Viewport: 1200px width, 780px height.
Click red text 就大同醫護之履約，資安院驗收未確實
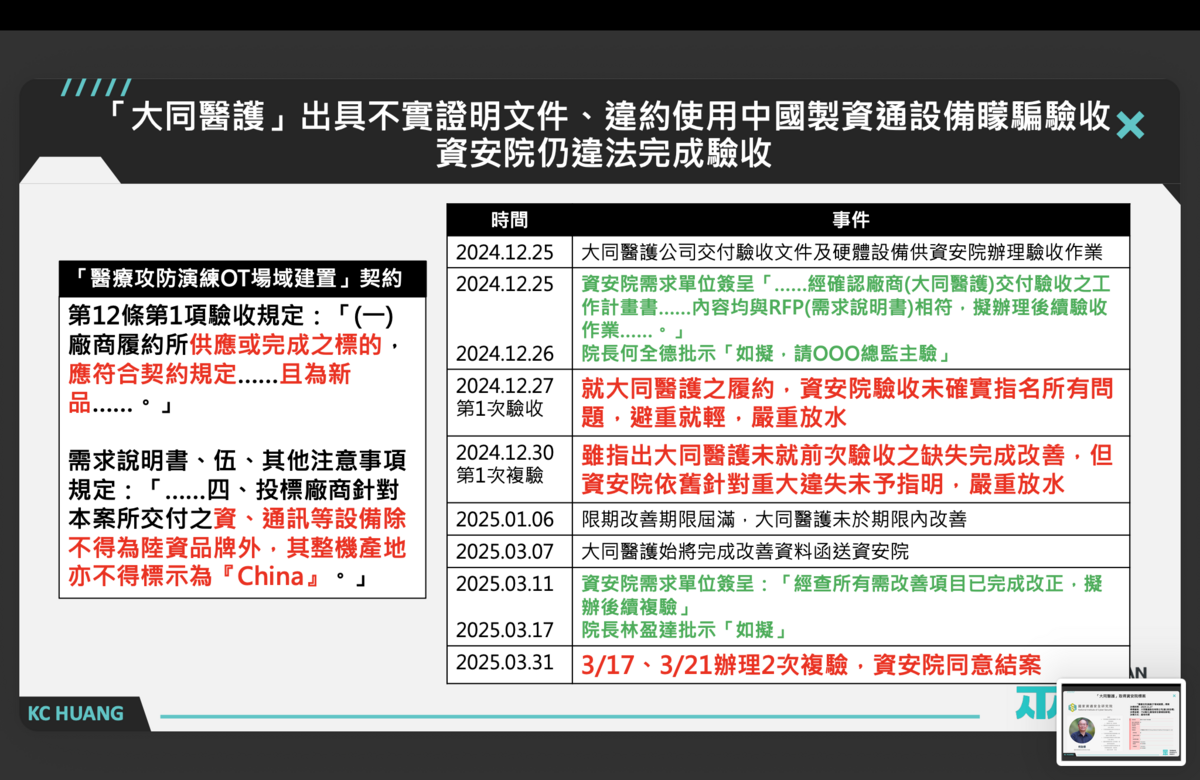tap(846, 401)
